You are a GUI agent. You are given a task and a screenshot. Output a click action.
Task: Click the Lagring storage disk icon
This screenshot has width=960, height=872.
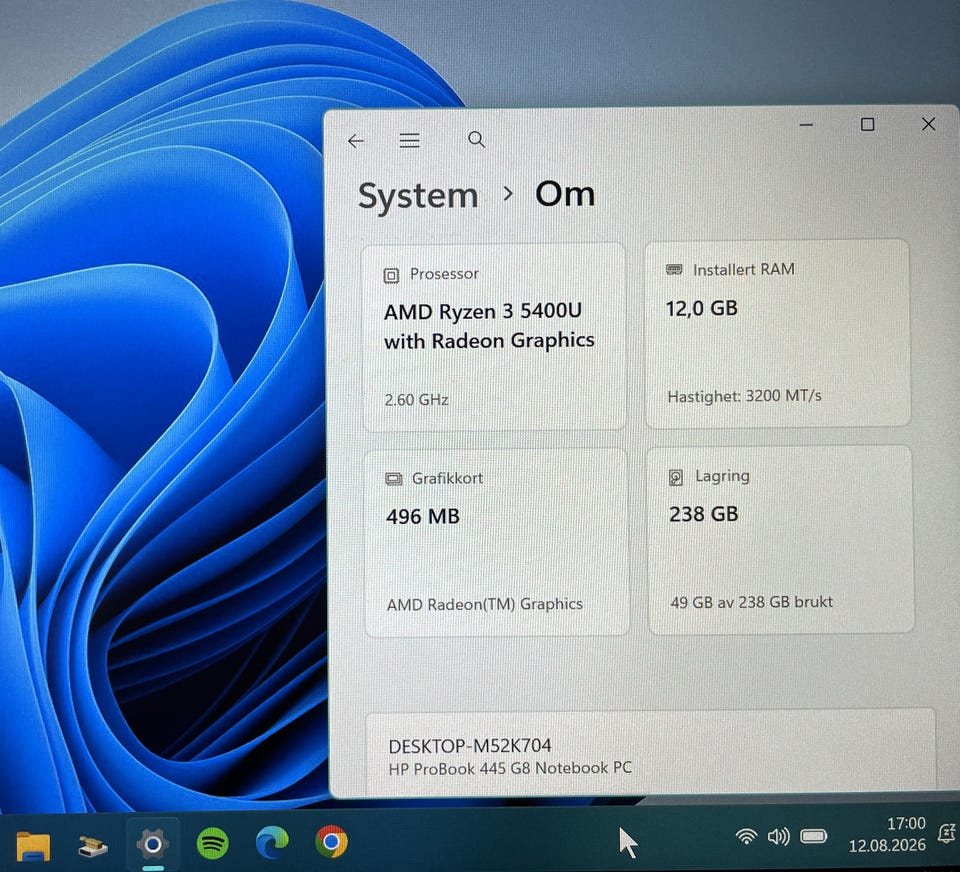tap(676, 477)
